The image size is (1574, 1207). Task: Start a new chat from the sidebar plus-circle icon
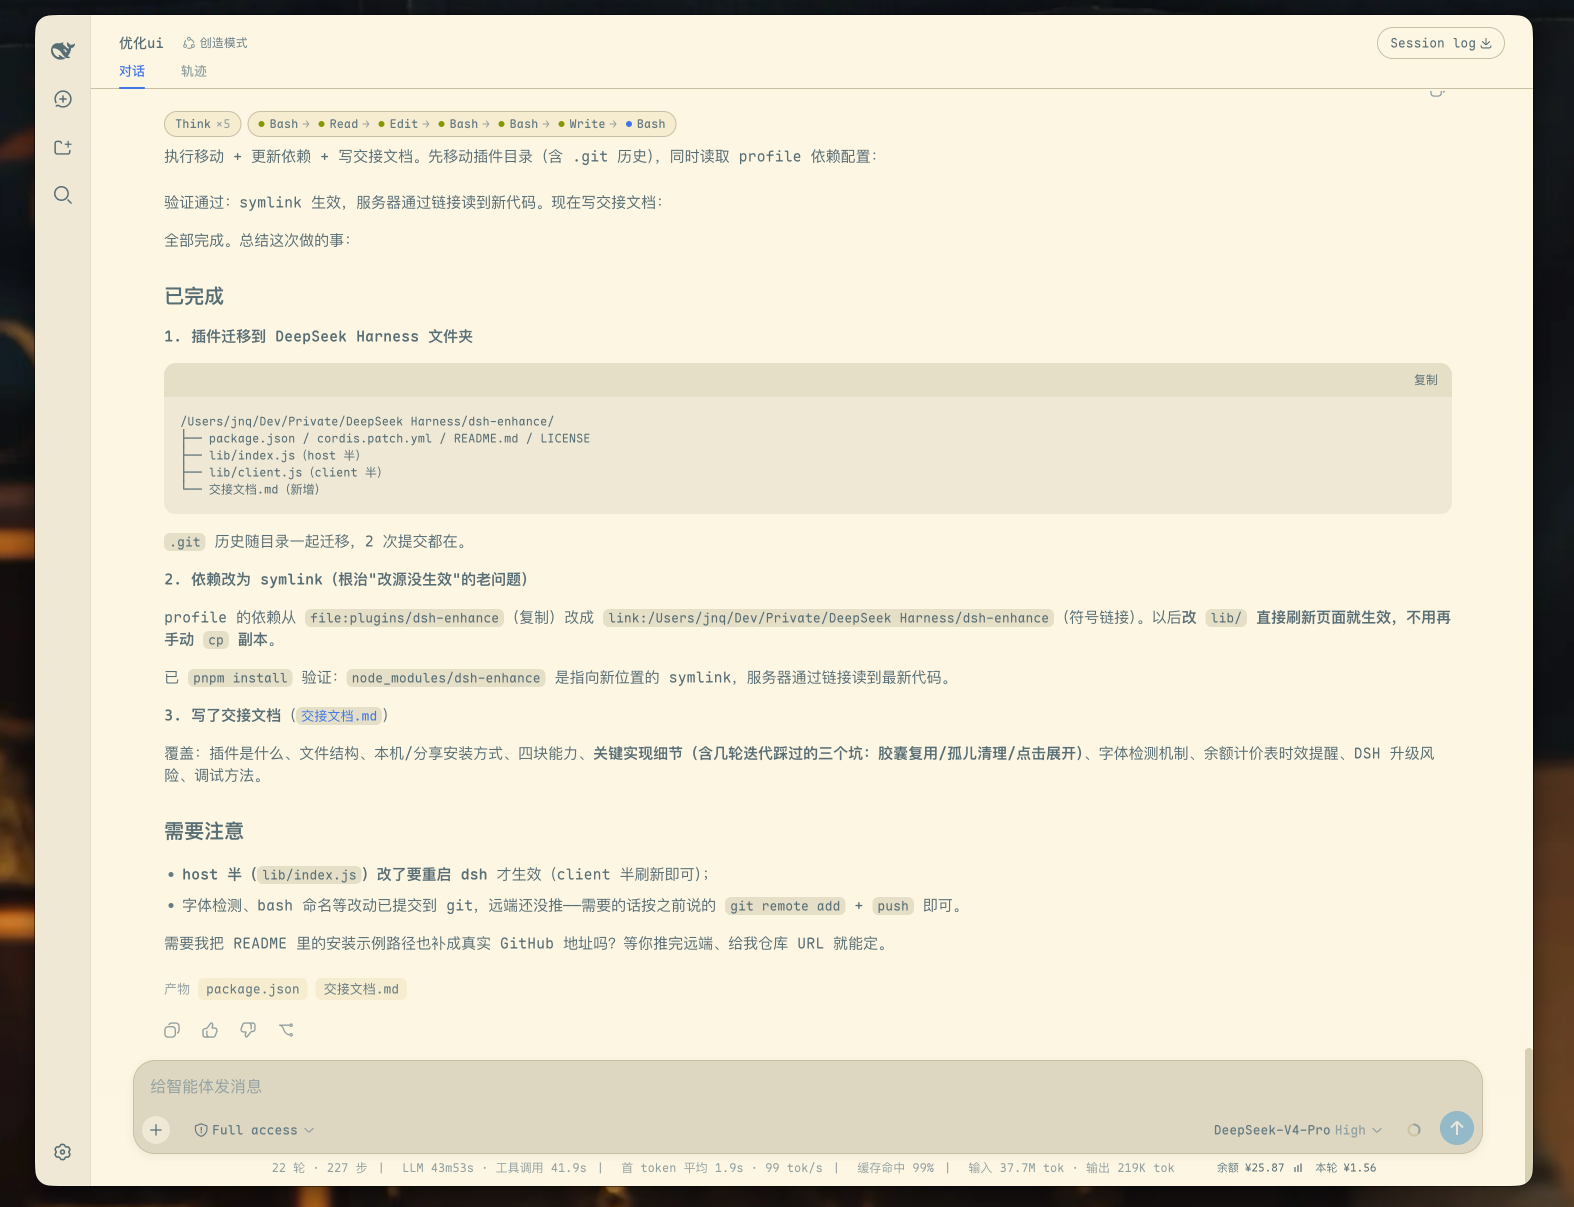63,99
